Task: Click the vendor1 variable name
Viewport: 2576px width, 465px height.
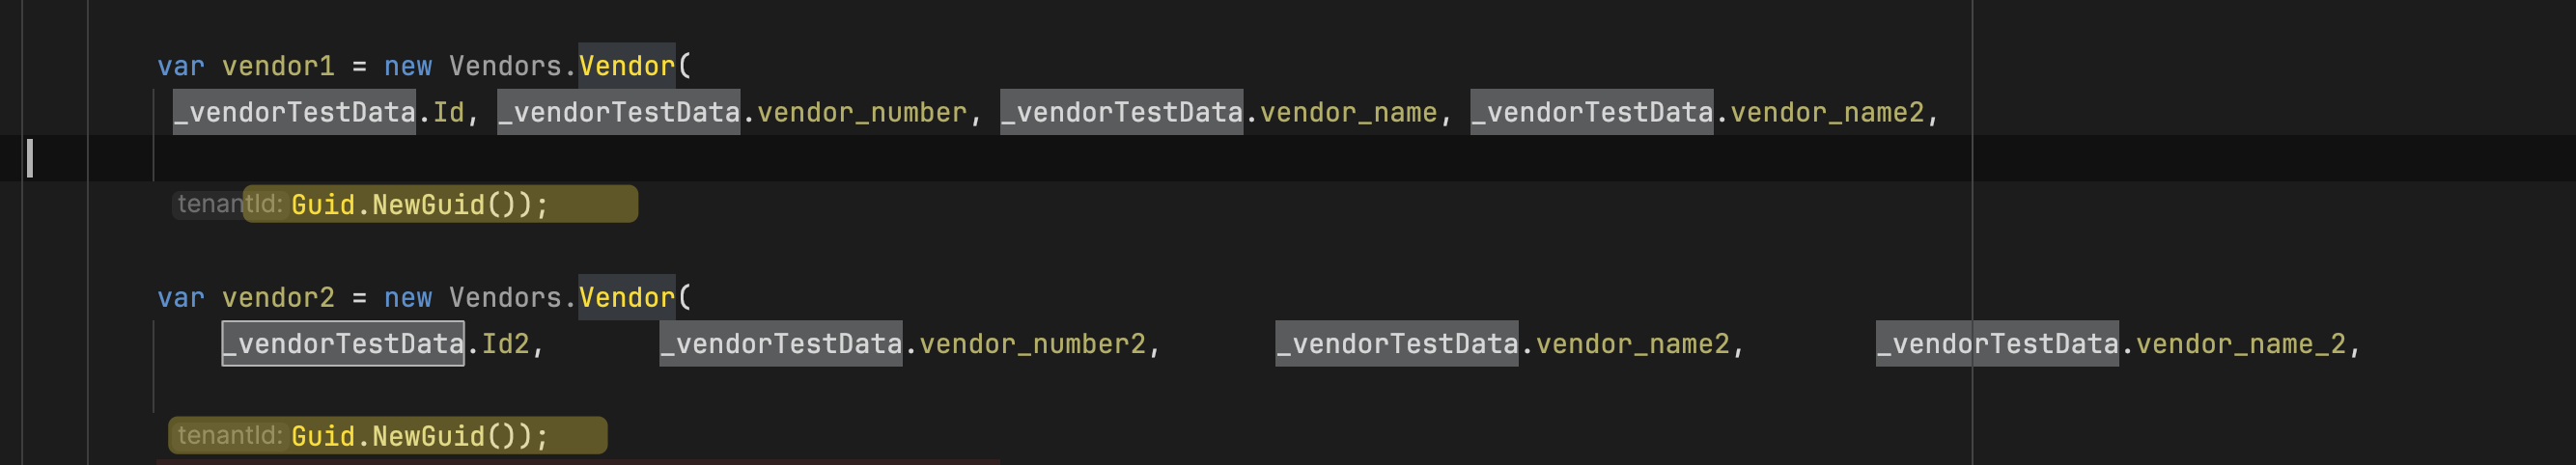Action: coord(278,66)
